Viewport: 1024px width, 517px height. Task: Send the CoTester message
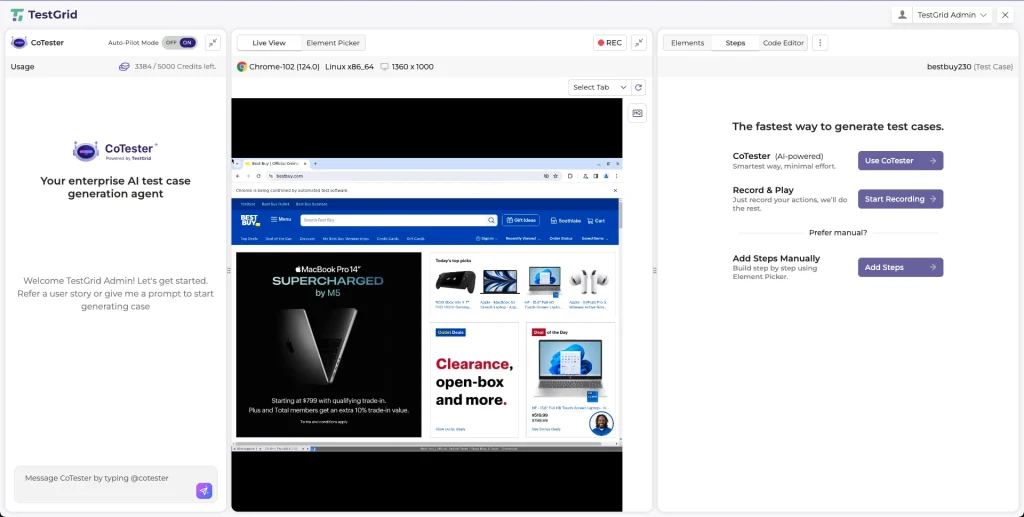coord(204,490)
